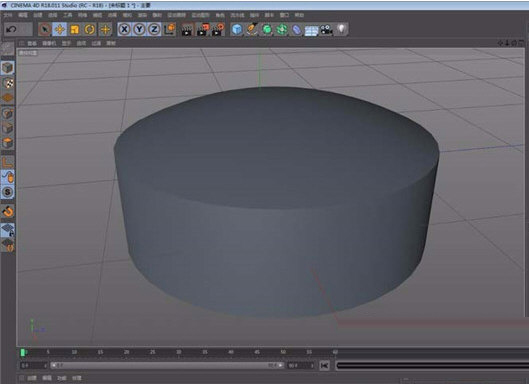
Task: Toggle the Locked Workplane icon
Action: (x=7, y=230)
